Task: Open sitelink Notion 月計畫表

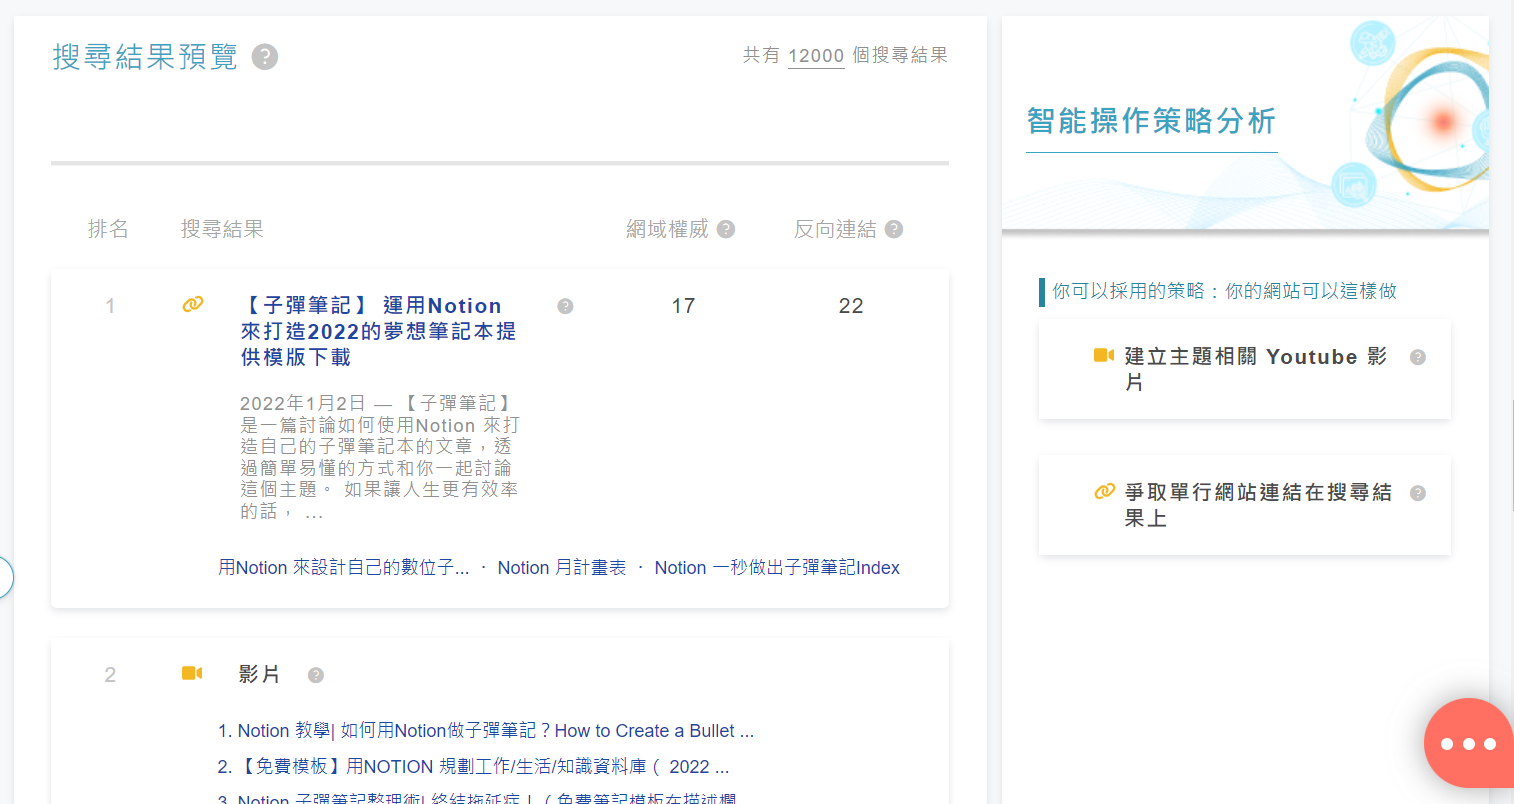Action: (x=562, y=568)
